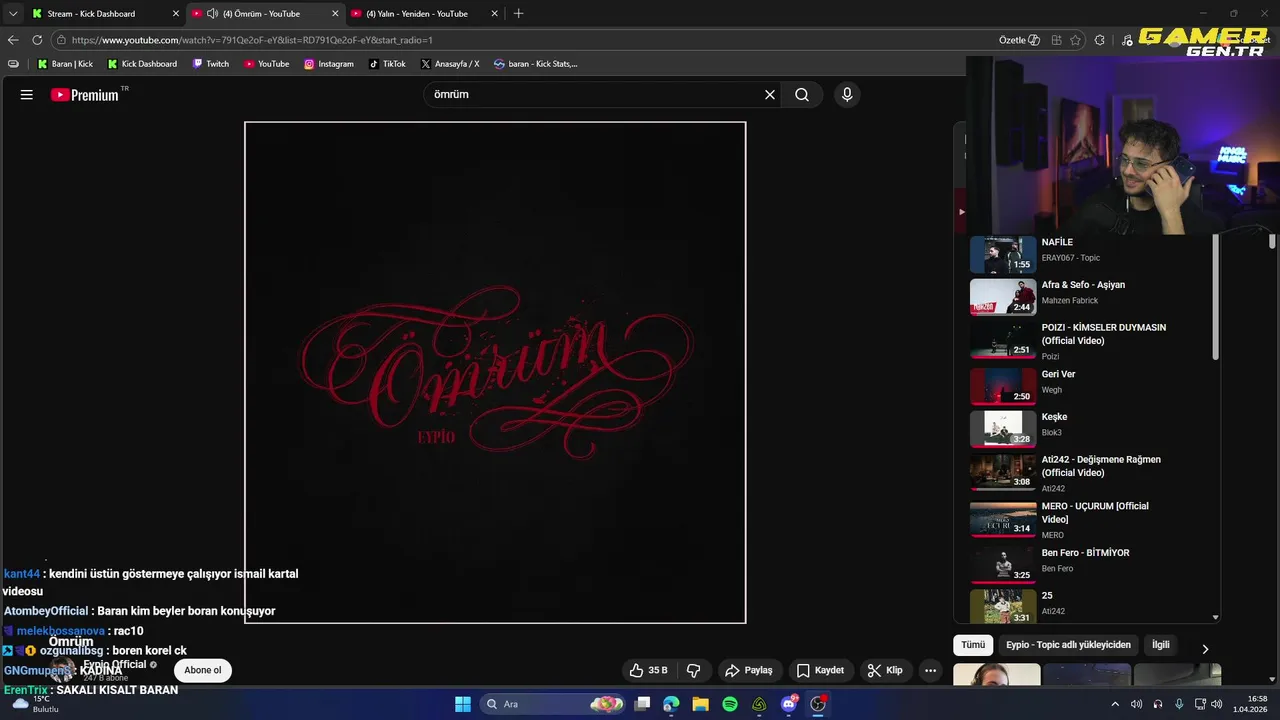Open OBS Studio from the taskbar
The height and width of the screenshot is (720, 1280).
tap(818, 704)
